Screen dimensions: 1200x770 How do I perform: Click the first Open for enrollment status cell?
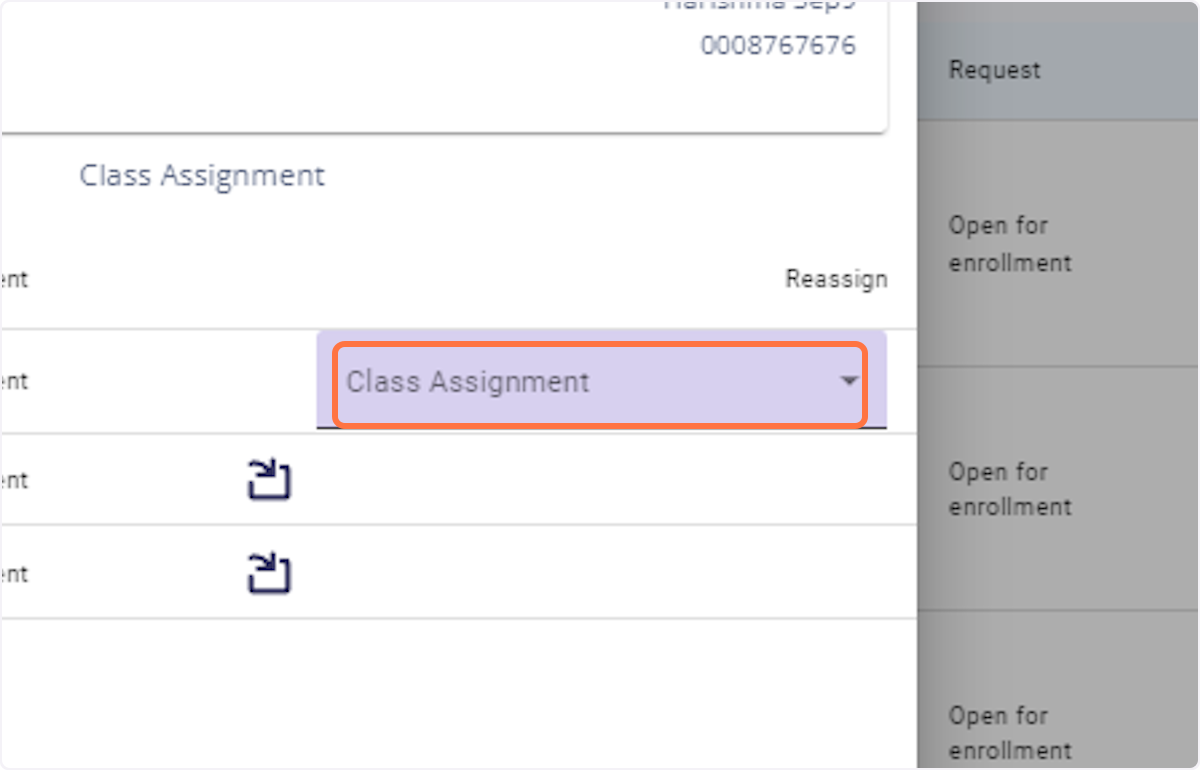pyautogui.click(x=1009, y=243)
